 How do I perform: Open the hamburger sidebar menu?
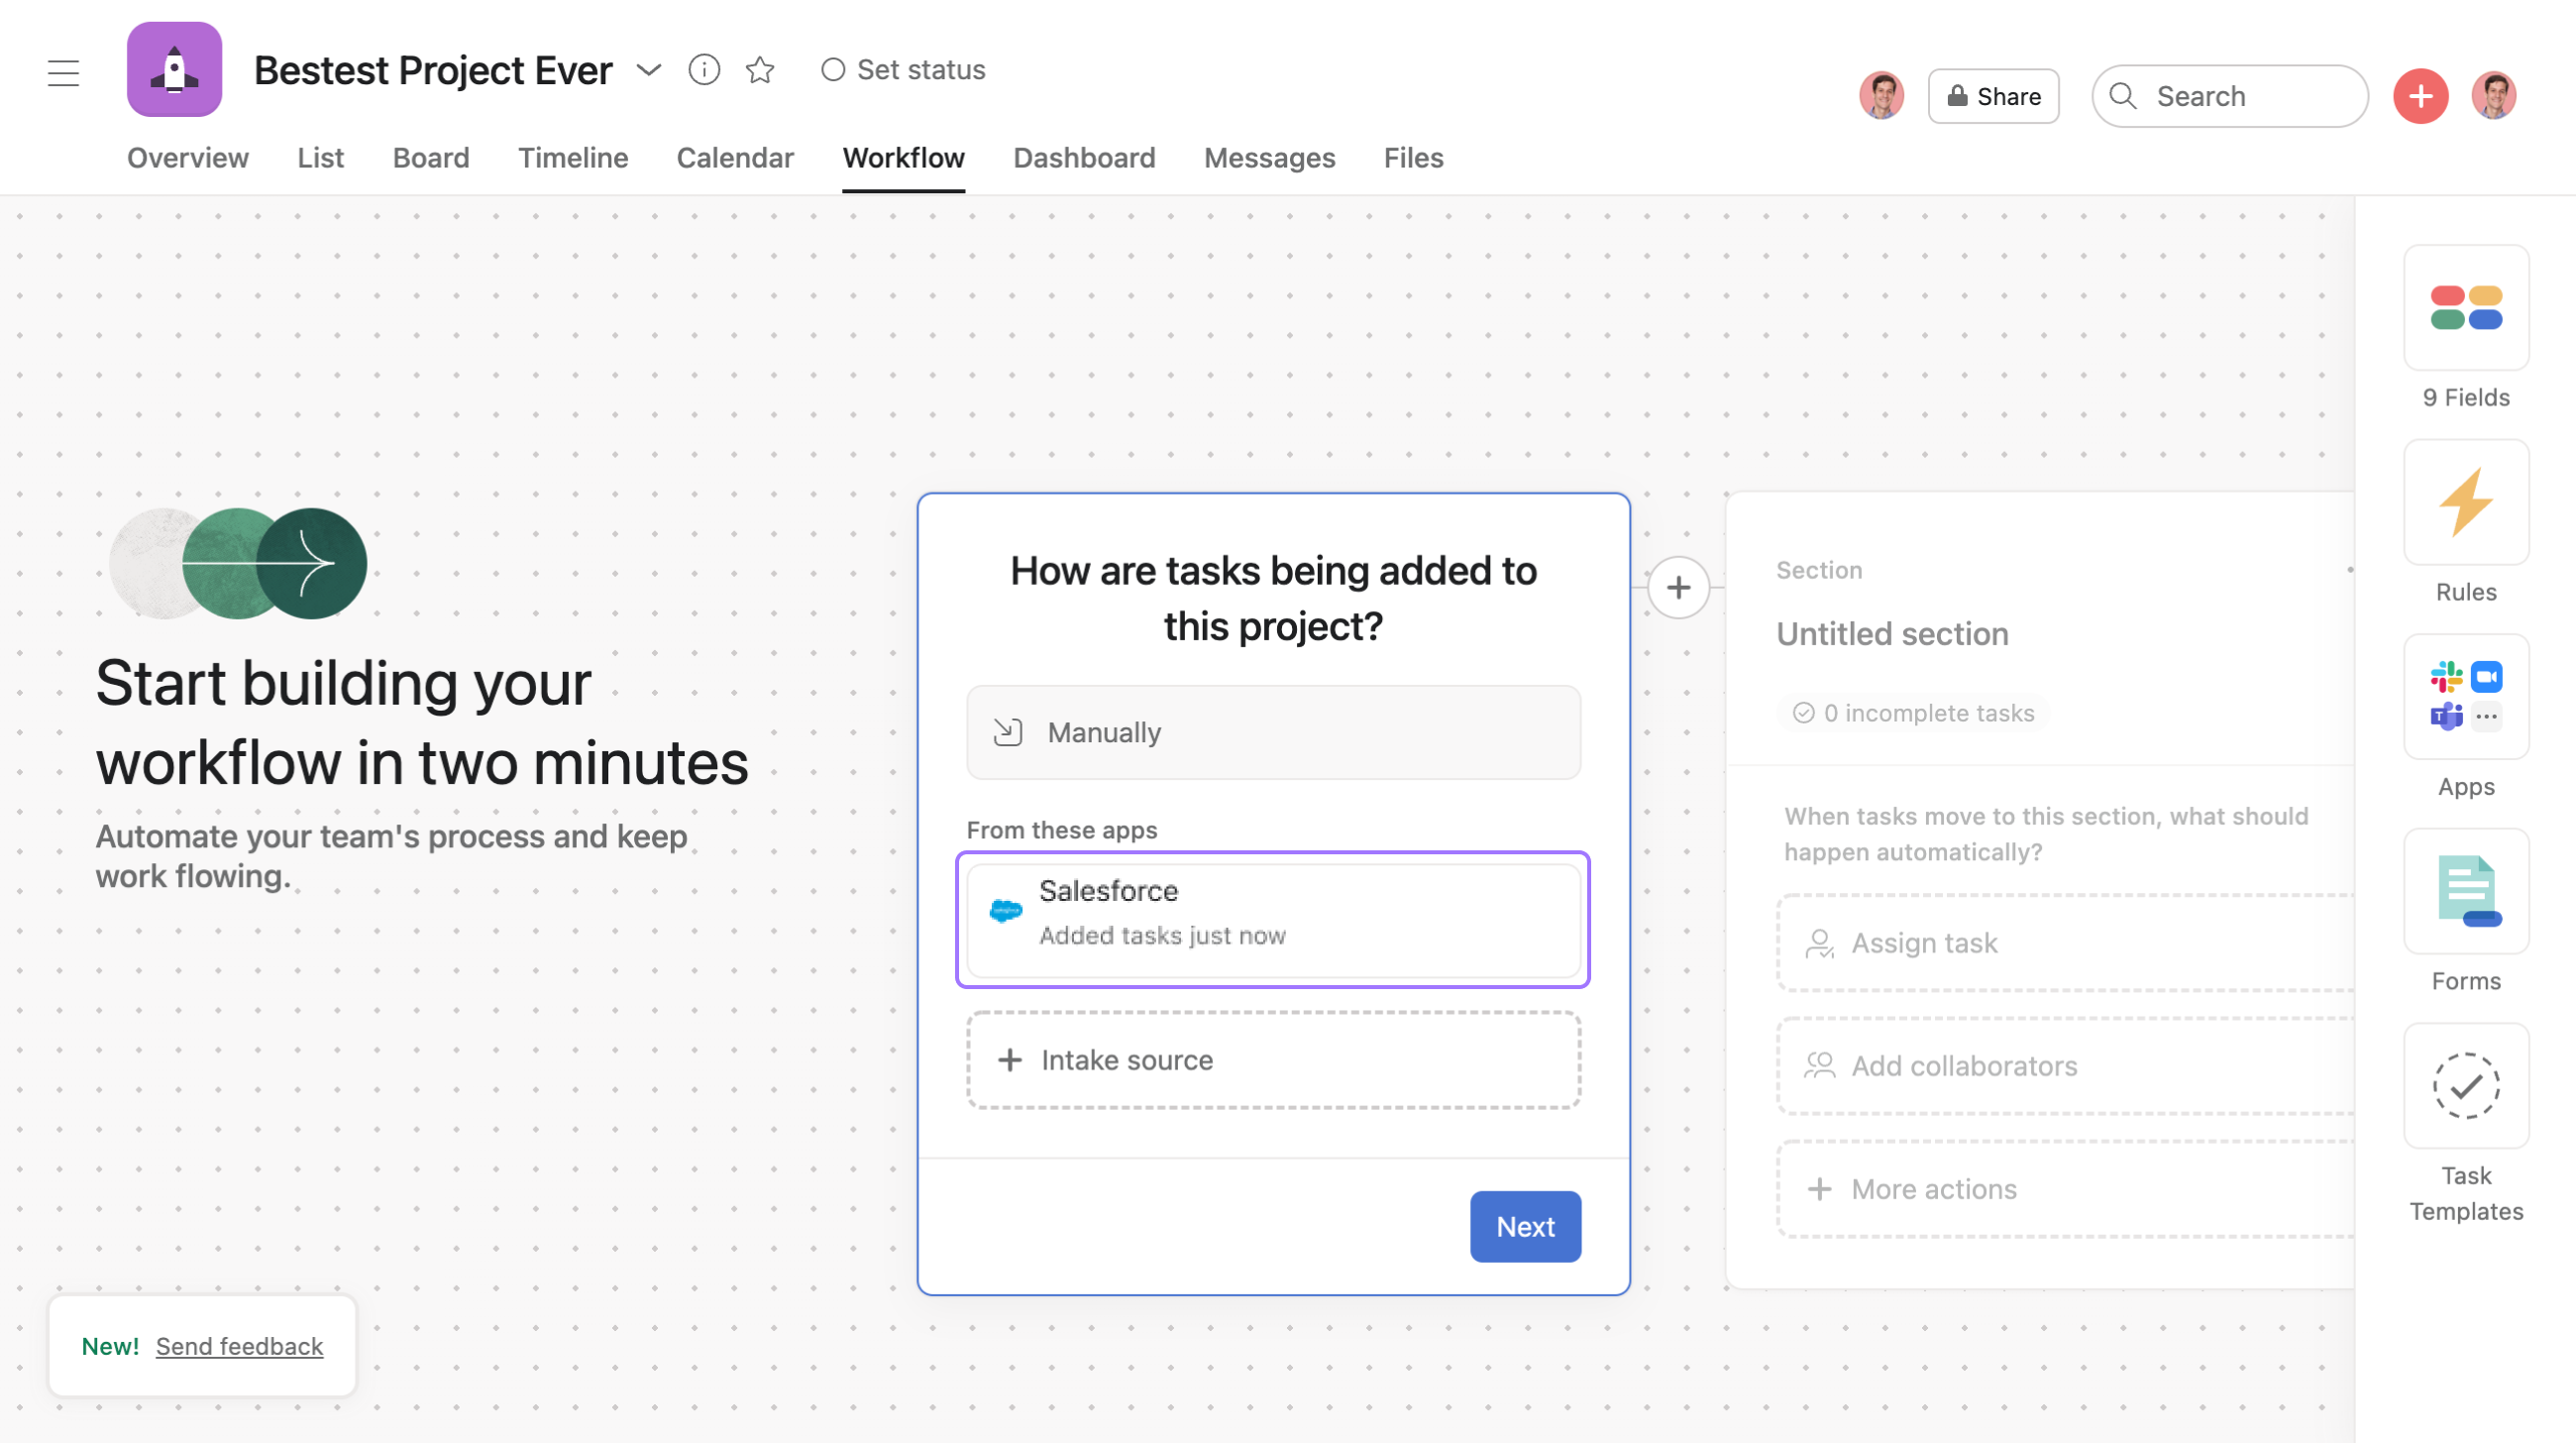pos(63,72)
